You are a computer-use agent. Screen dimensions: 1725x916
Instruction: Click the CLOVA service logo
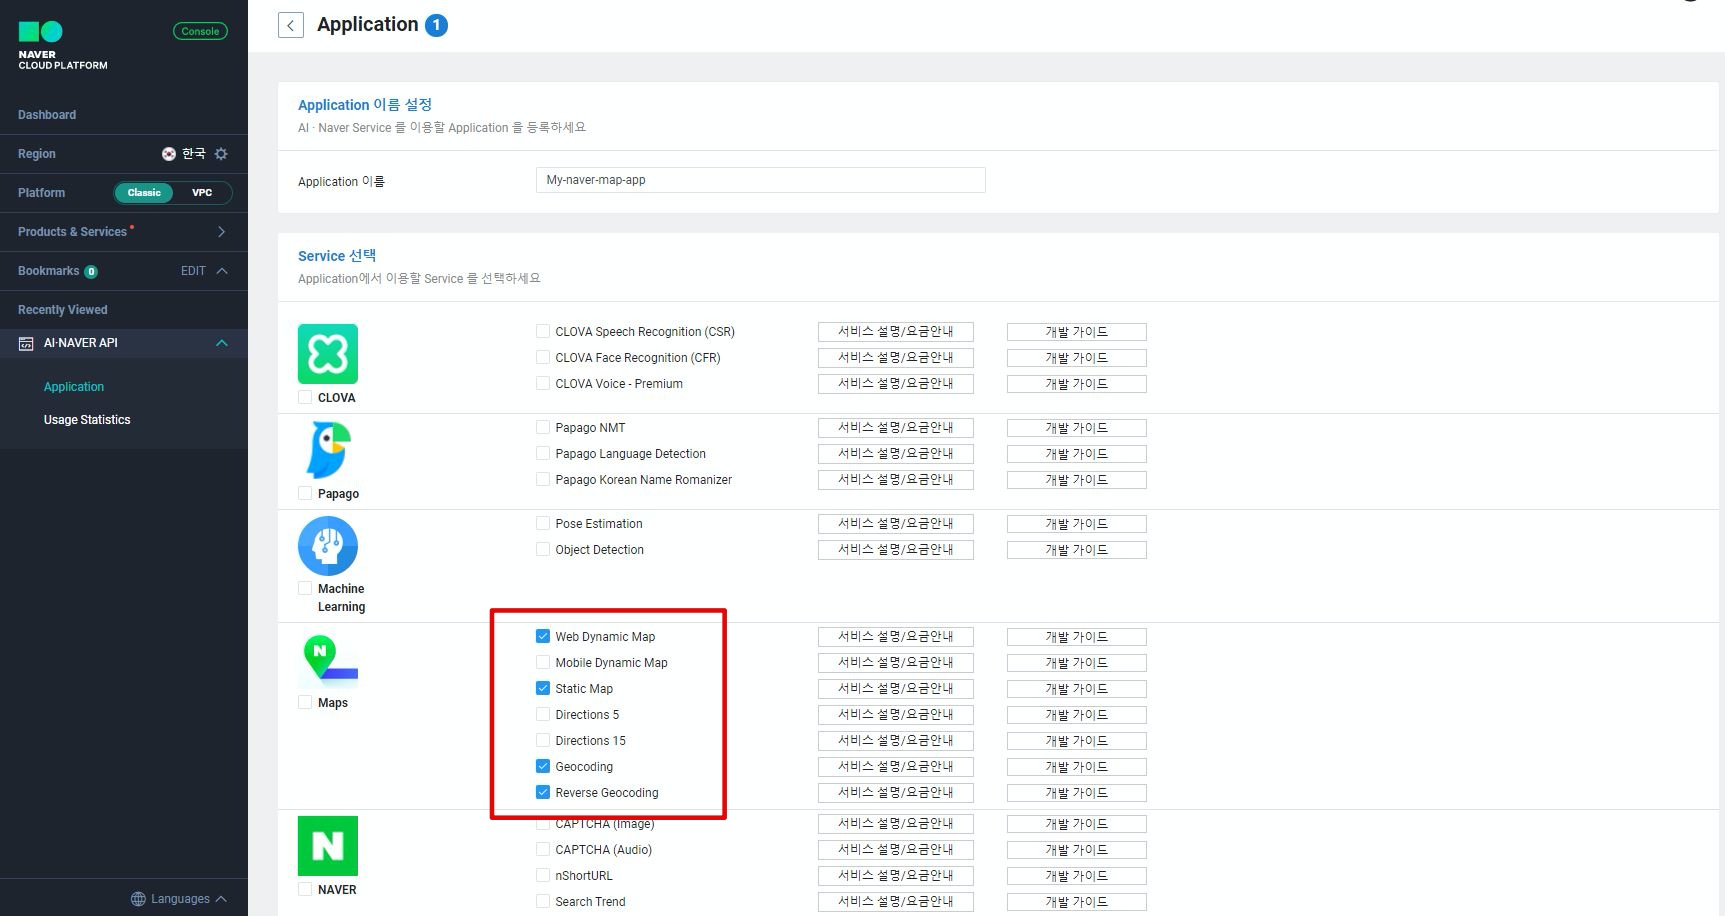328,354
